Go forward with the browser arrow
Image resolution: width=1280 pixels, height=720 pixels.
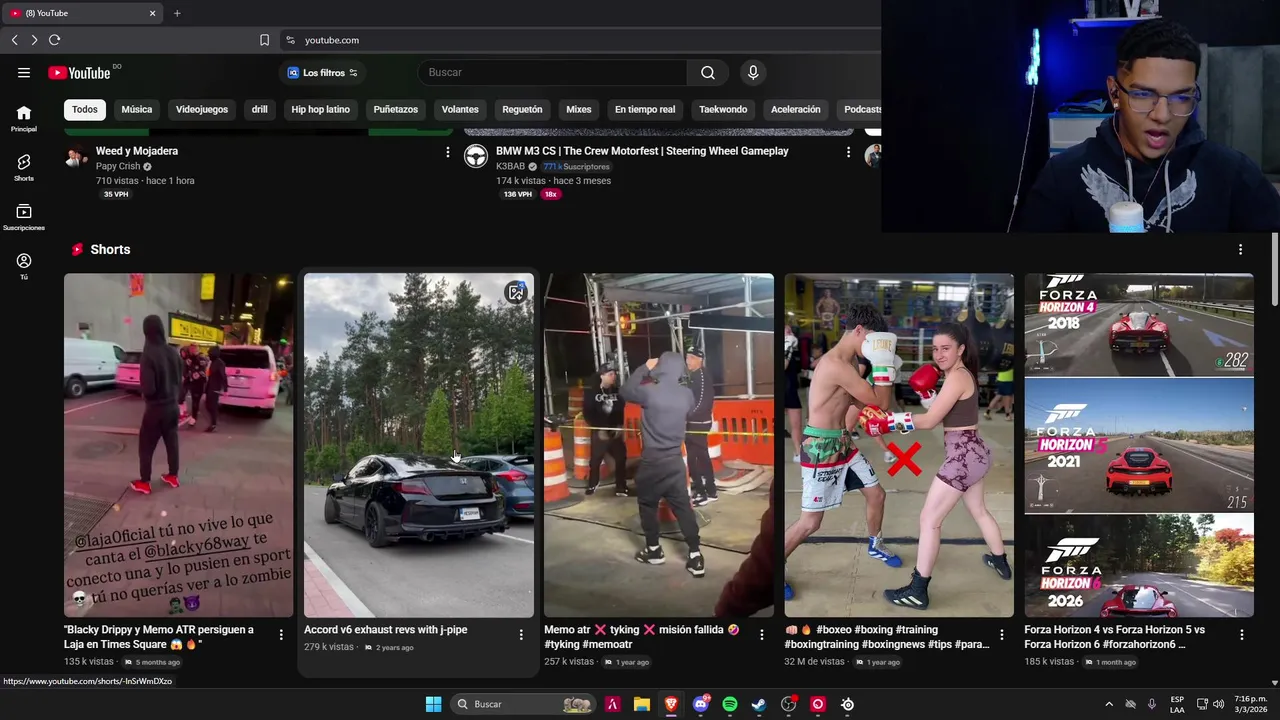(34, 40)
